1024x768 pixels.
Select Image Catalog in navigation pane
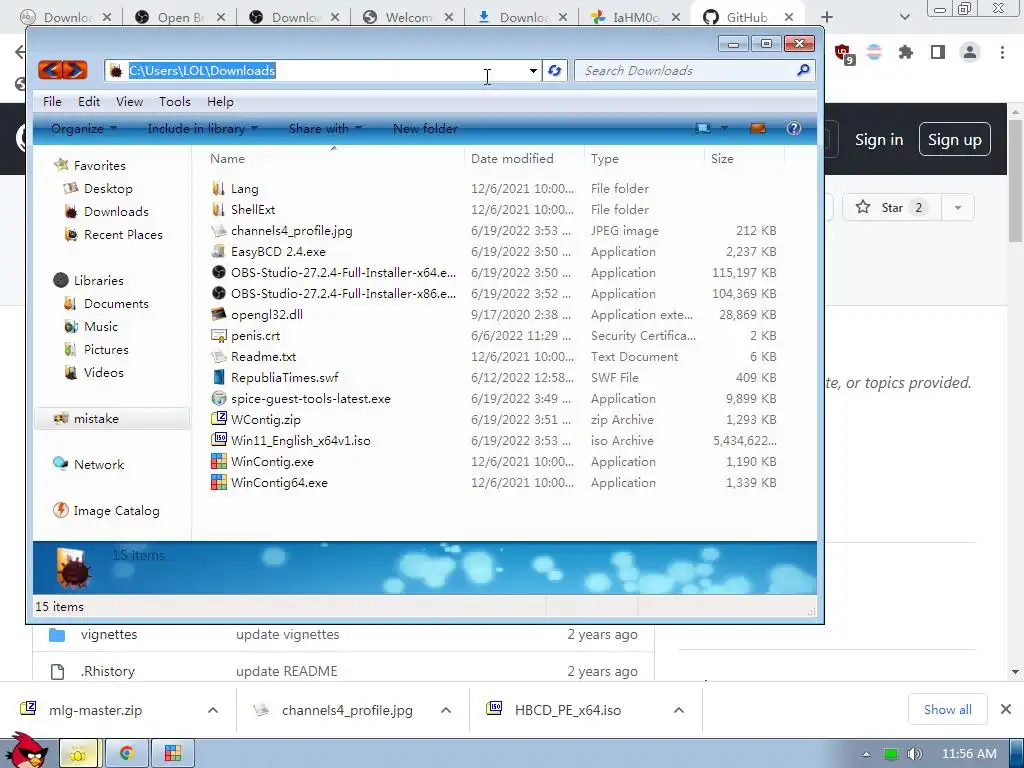pyautogui.click(x=116, y=511)
